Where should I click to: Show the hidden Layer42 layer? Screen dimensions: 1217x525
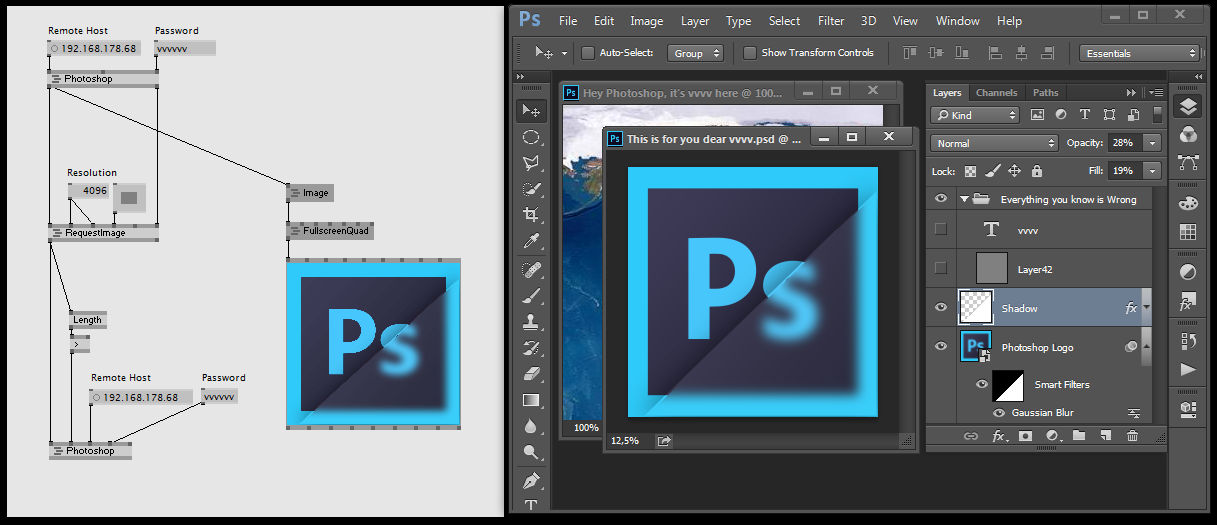pos(940,268)
